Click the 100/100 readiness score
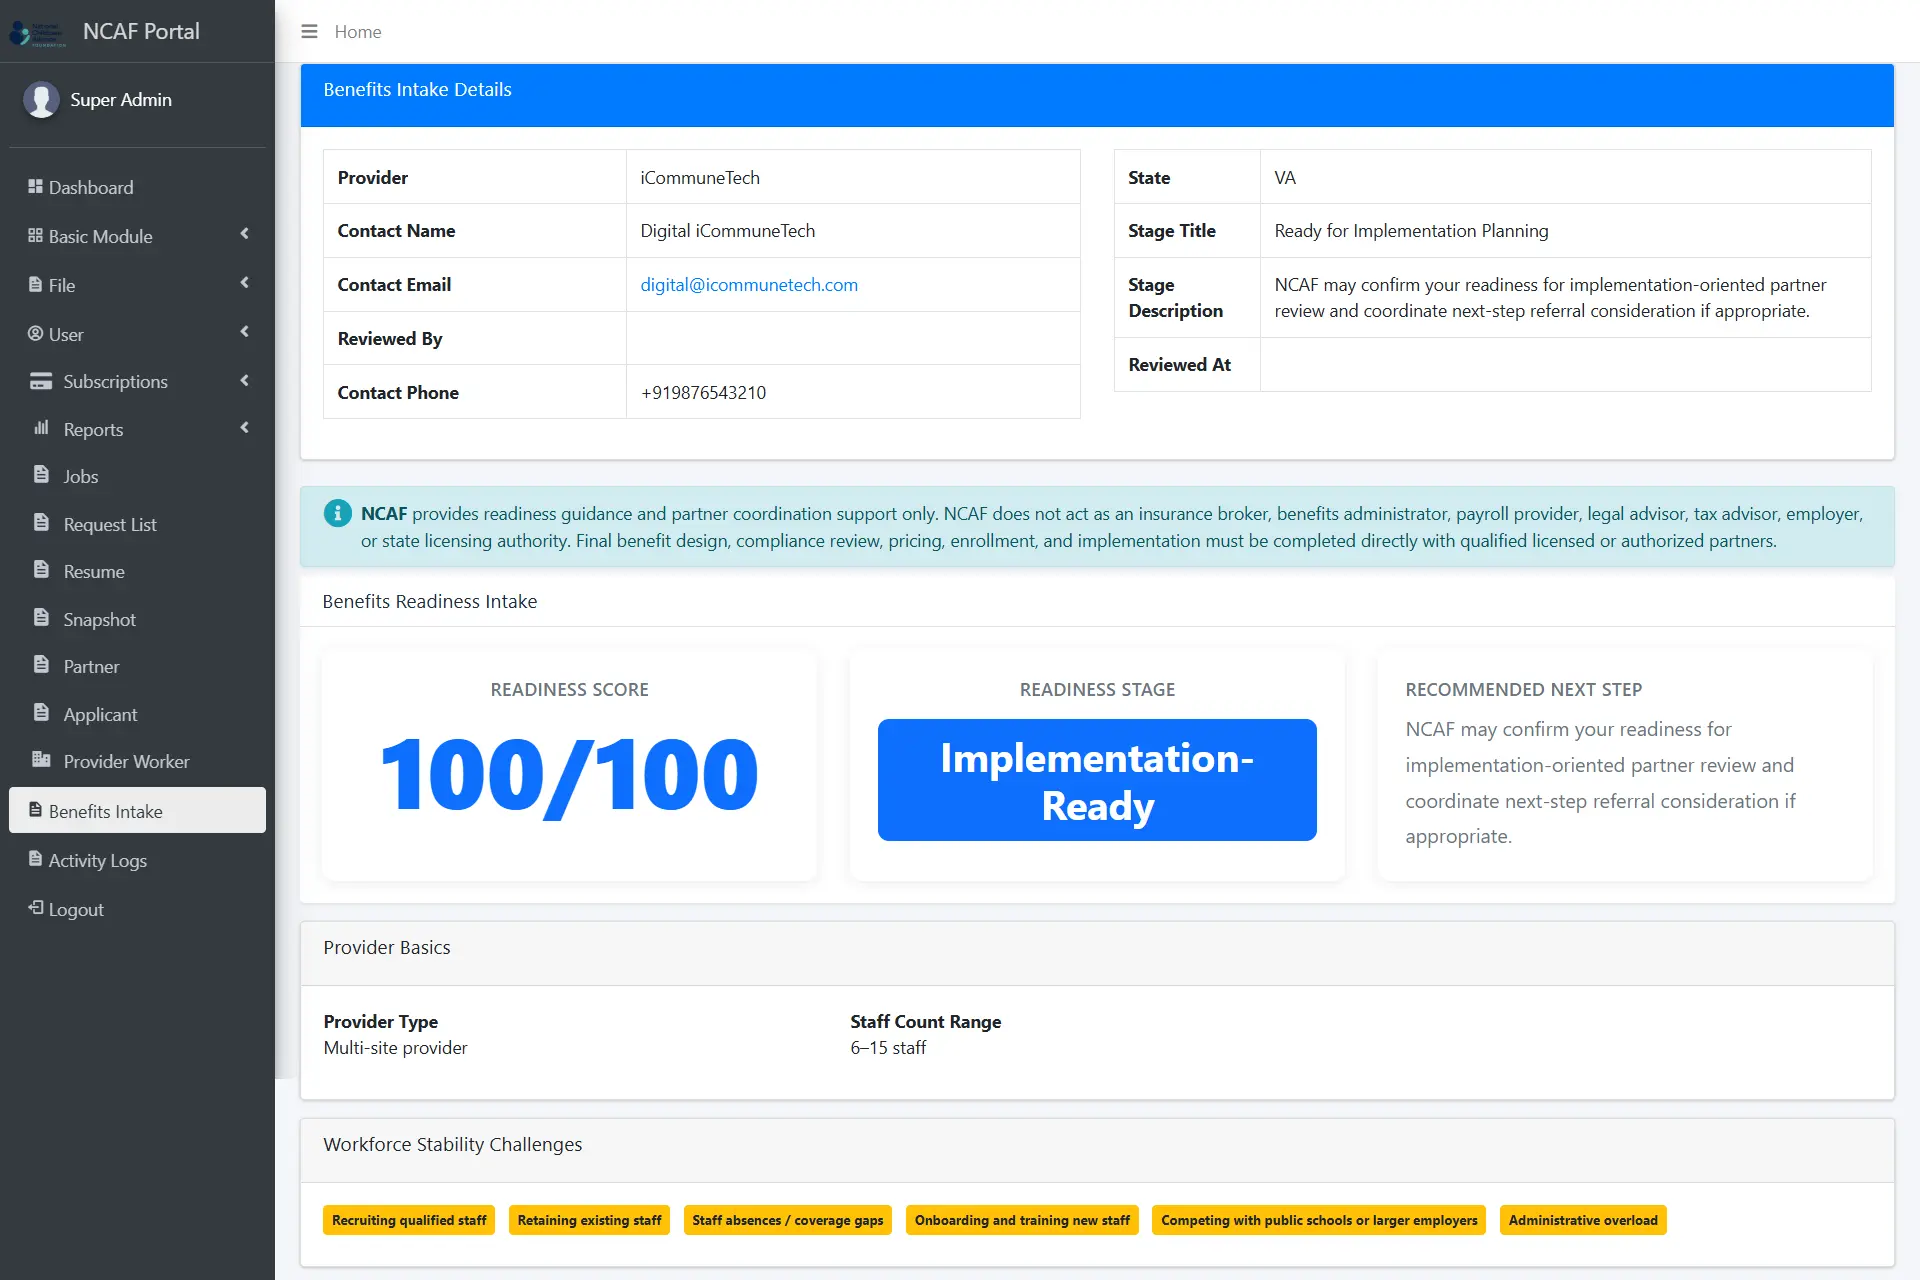 (x=569, y=775)
